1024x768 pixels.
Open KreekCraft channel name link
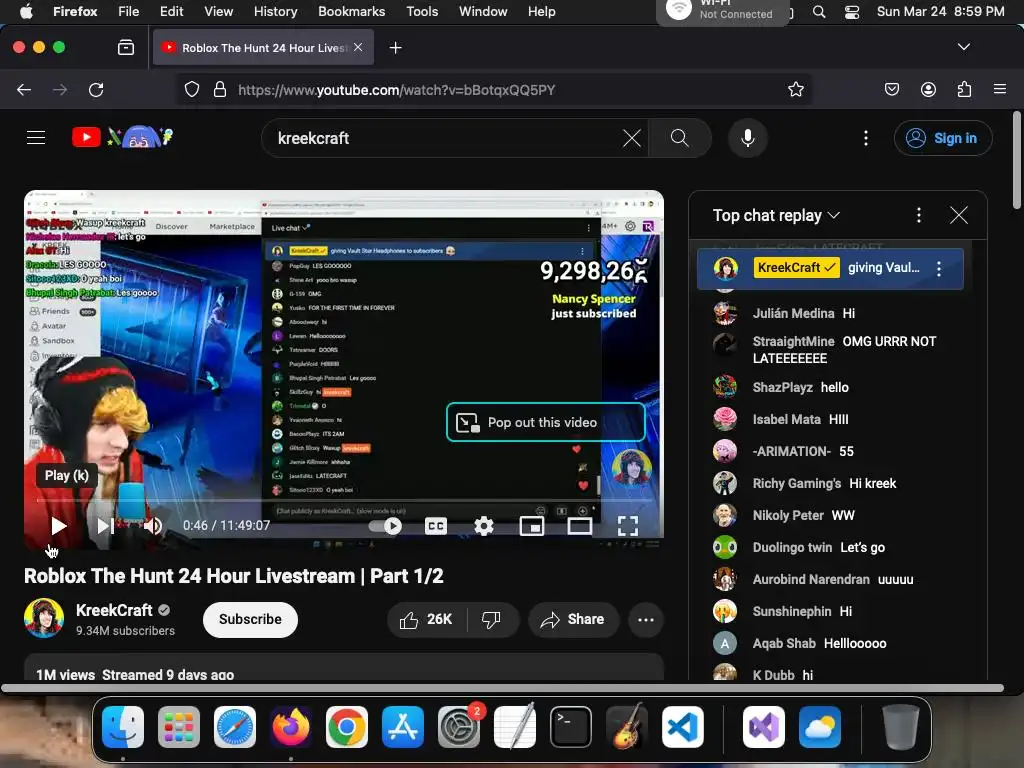[114, 610]
